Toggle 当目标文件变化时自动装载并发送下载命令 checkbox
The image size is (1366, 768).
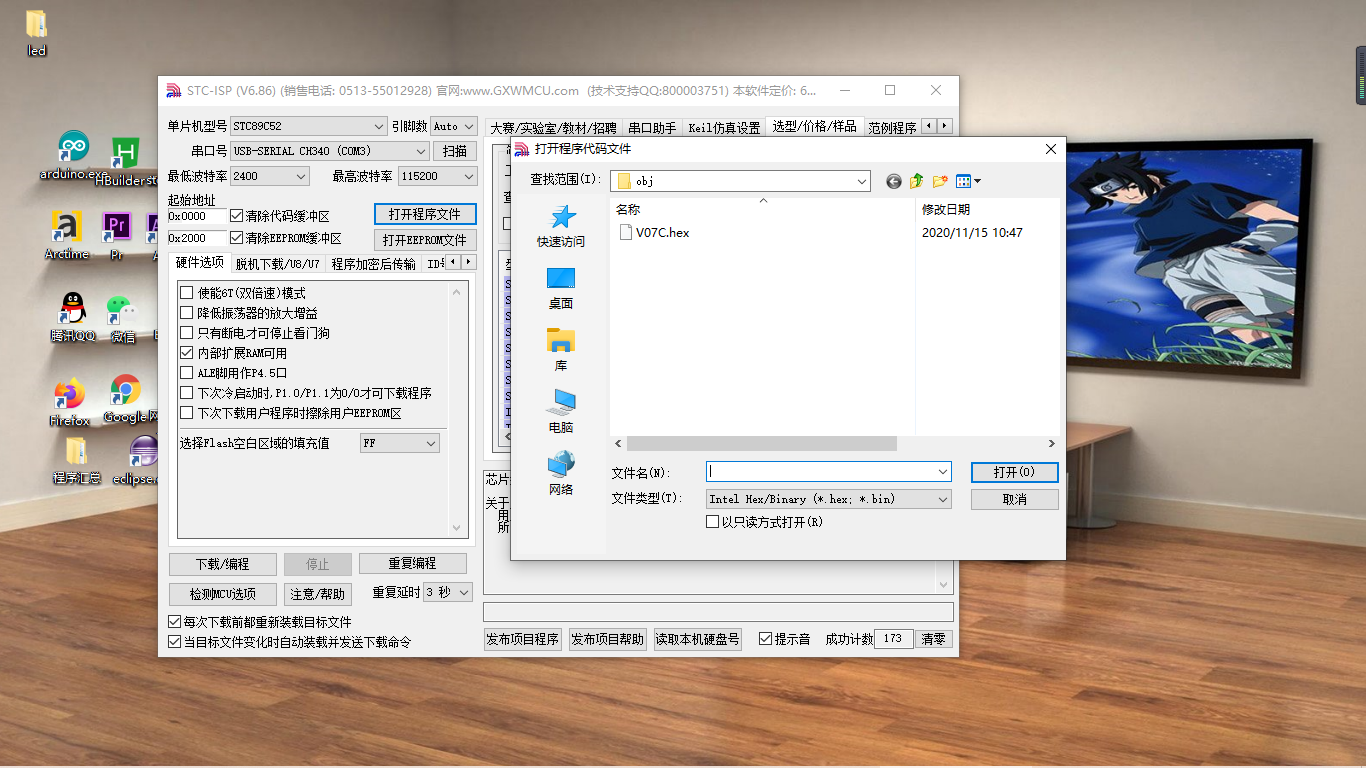(x=175, y=642)
